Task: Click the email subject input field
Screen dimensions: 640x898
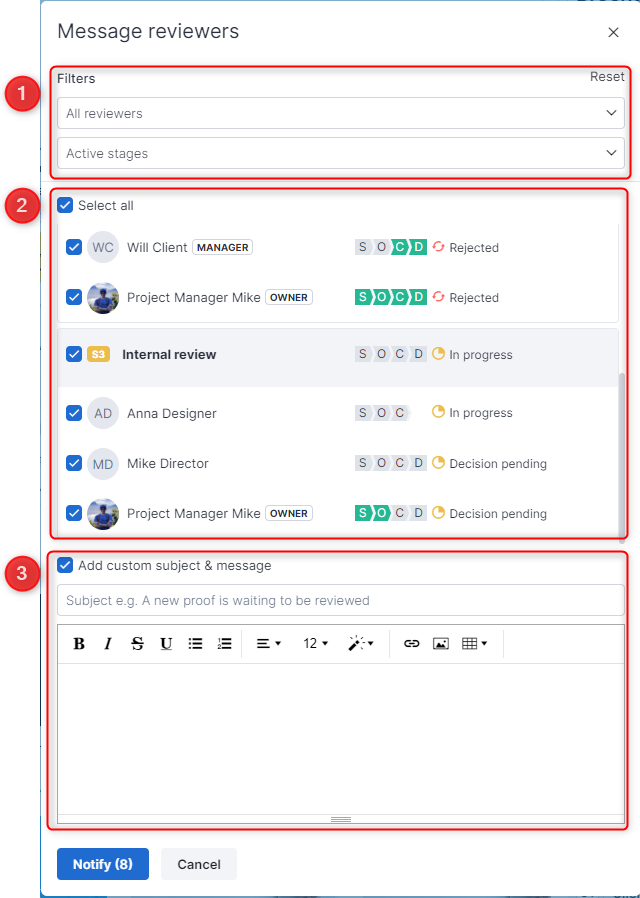Action: click(x=340, y=601)
